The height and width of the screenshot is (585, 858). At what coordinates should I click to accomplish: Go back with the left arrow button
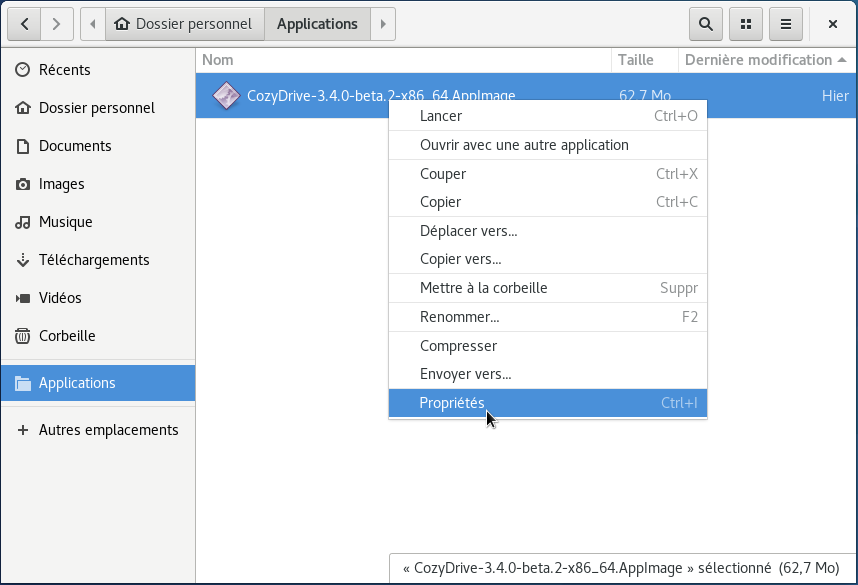click(x=24, y=24)
